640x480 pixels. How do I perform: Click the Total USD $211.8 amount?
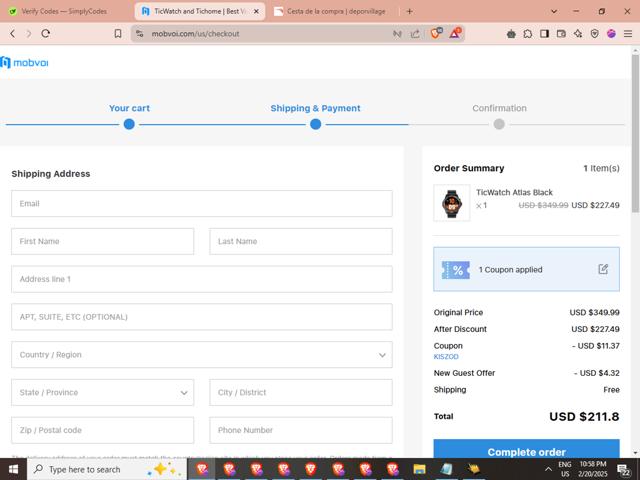tap(584, 417)
